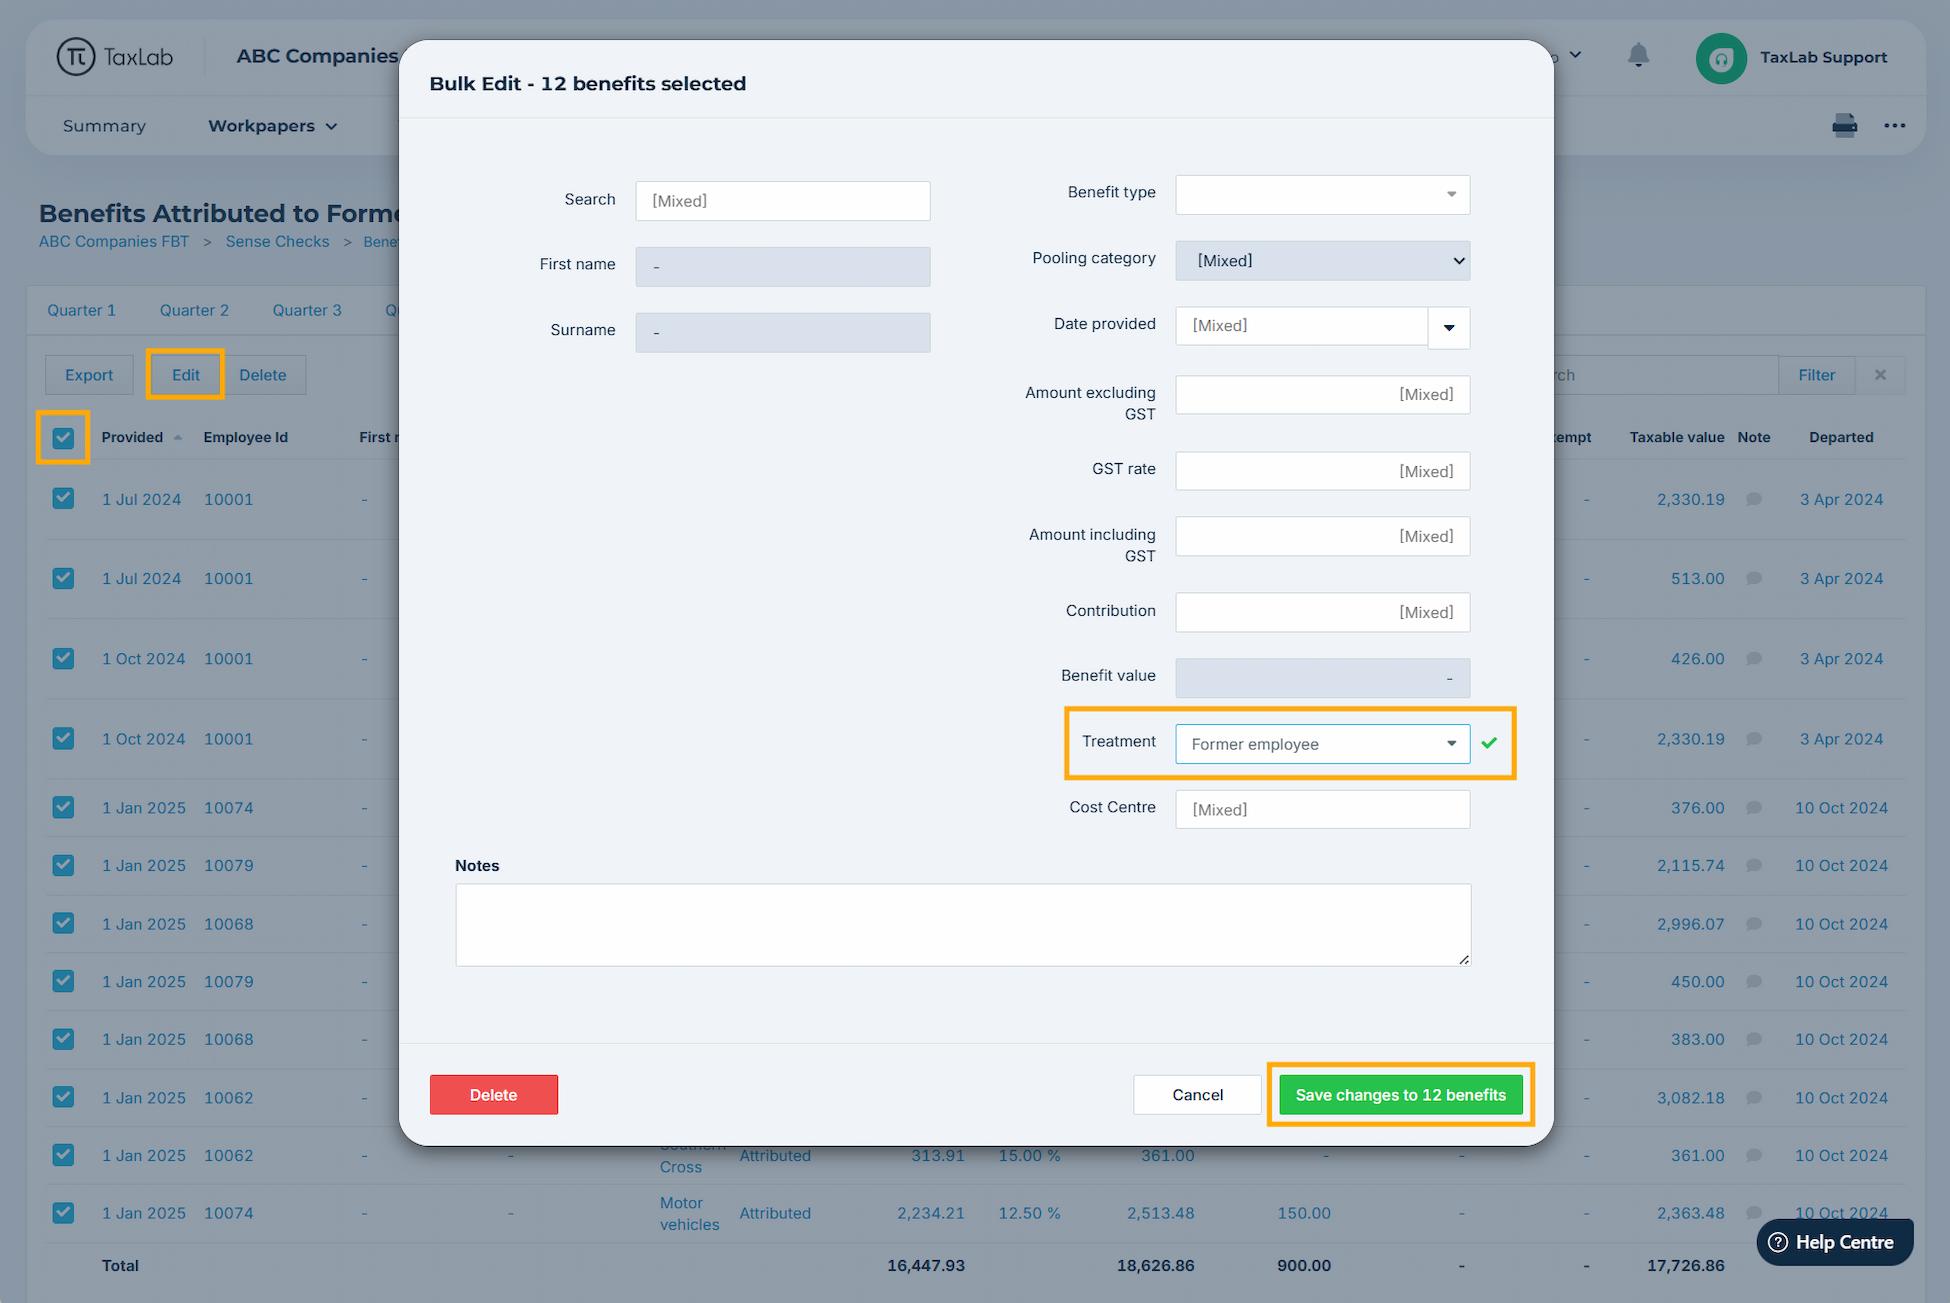Screen dimensions: 1950x1303
Task: Click the printer icon
Action: click(x=1844, y=126)
